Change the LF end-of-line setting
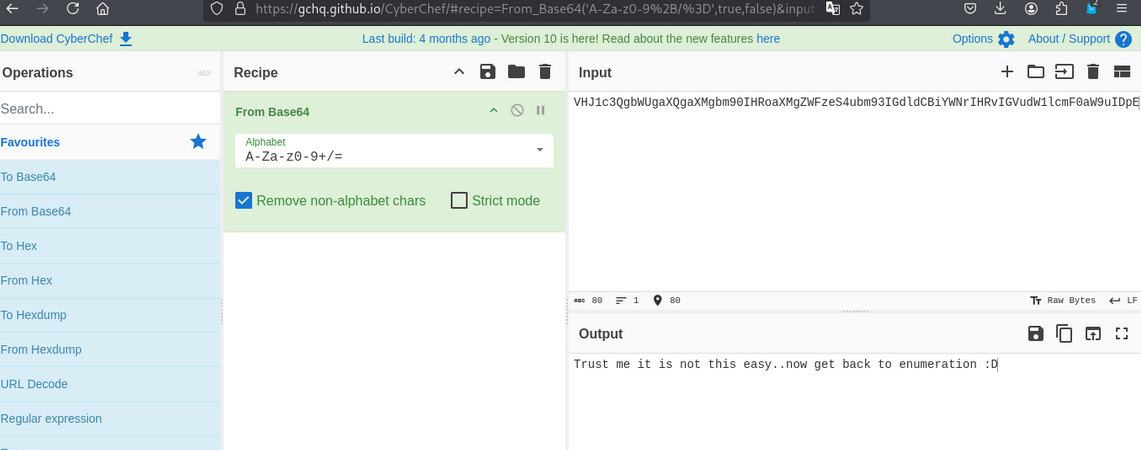Viewport: 1141px width, 450px height. [1123, 300]
